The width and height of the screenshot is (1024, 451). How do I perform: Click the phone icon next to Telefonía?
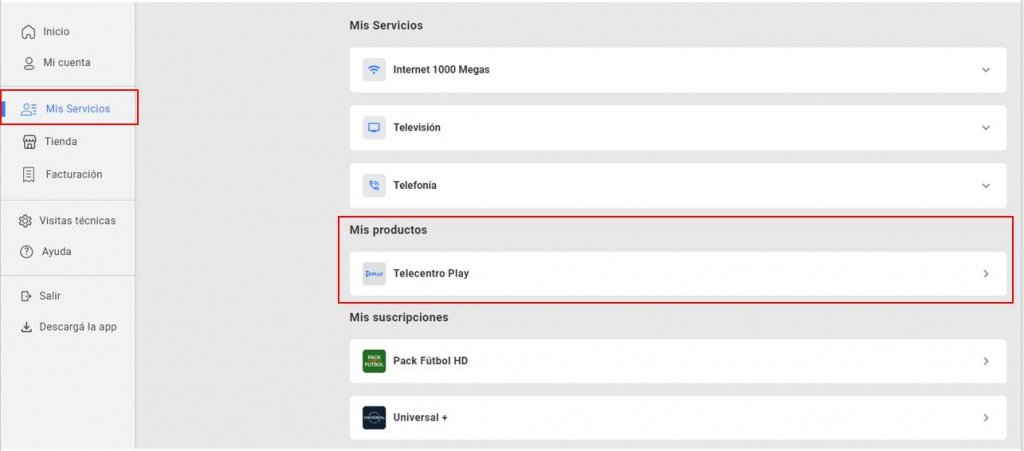(x=374, y=186)
